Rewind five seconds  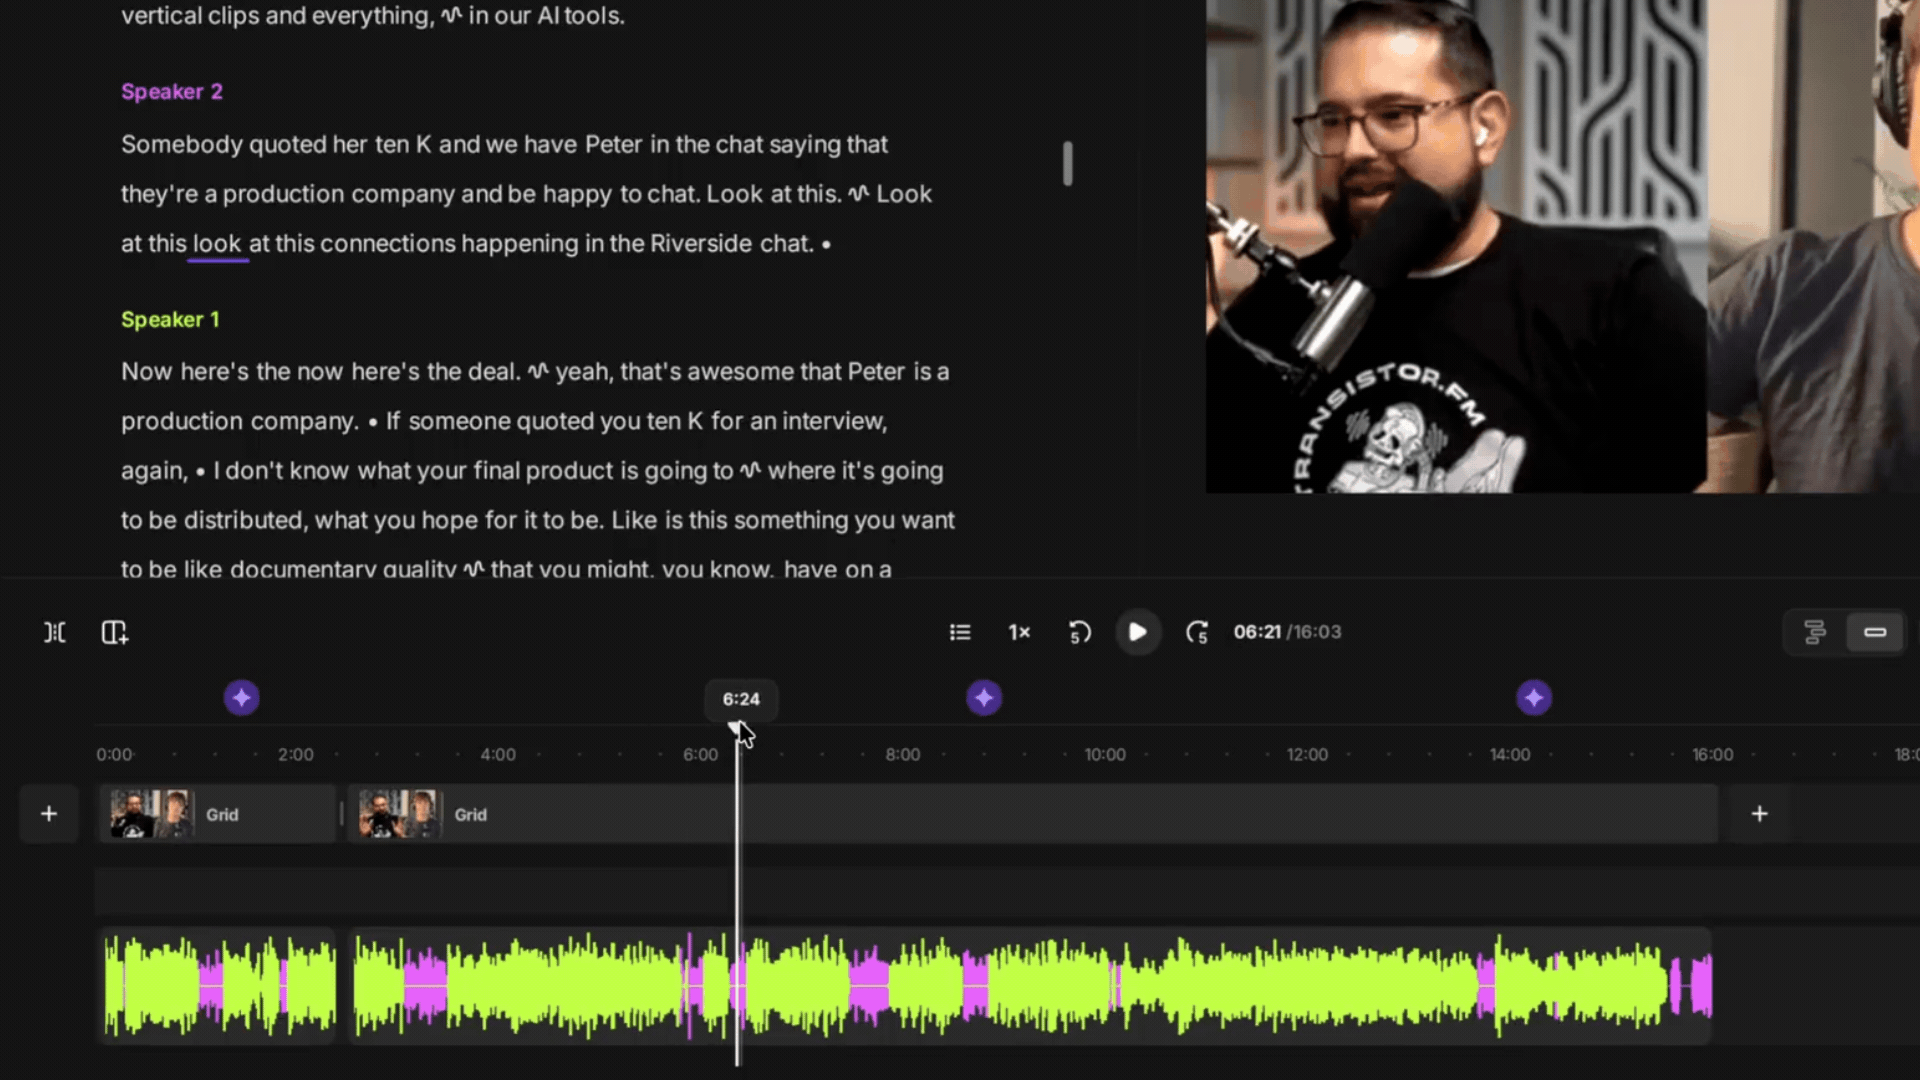tap(1080, 632)
